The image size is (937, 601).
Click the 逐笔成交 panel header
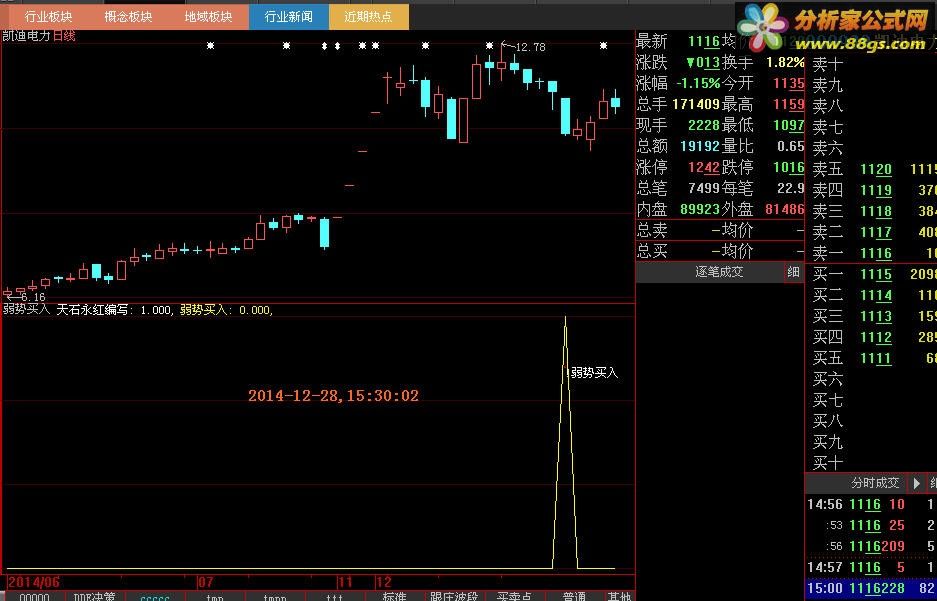(x=719, y=272)
